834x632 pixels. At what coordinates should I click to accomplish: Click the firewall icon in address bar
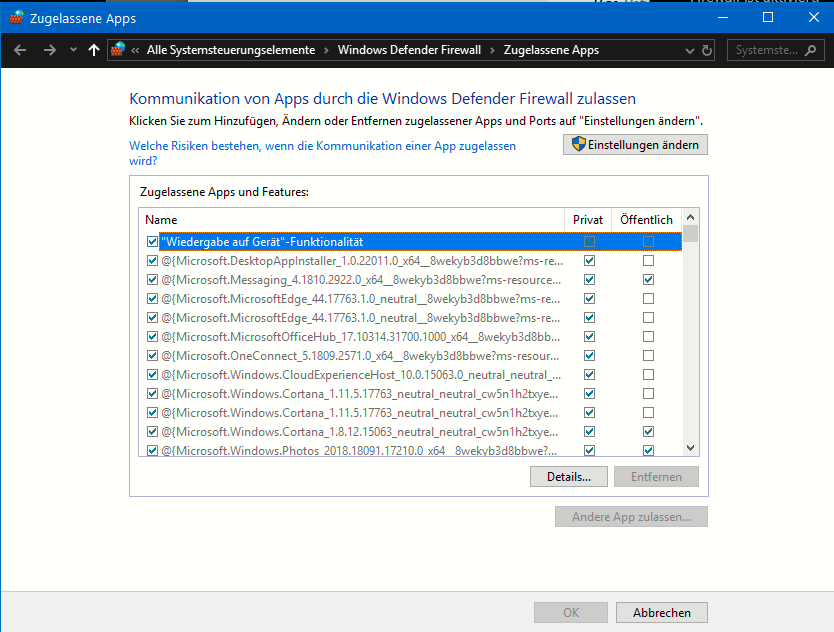point(118,49)
